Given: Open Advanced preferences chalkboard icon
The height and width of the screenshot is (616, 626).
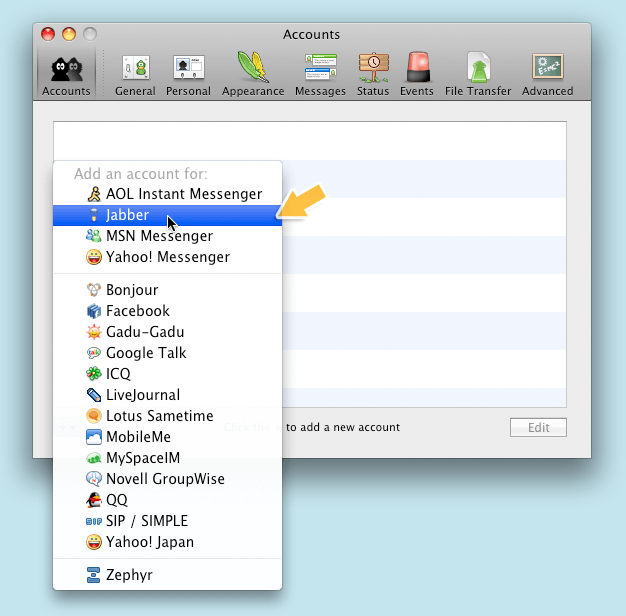Looking at the screenshot, I should point(547,74).
